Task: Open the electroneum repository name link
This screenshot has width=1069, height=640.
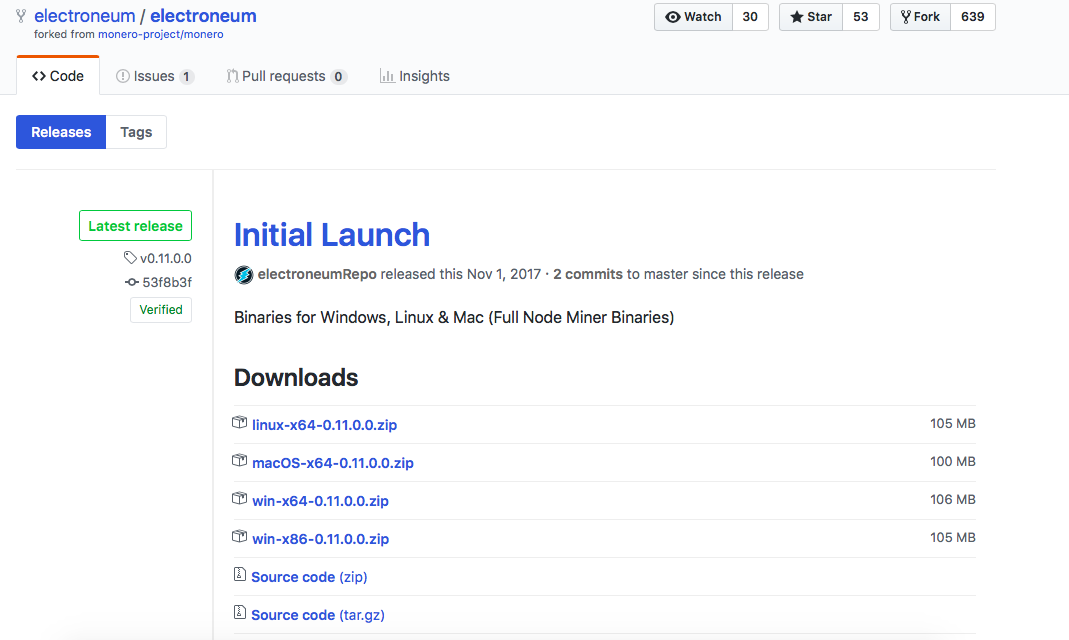Action: (203, 16)
